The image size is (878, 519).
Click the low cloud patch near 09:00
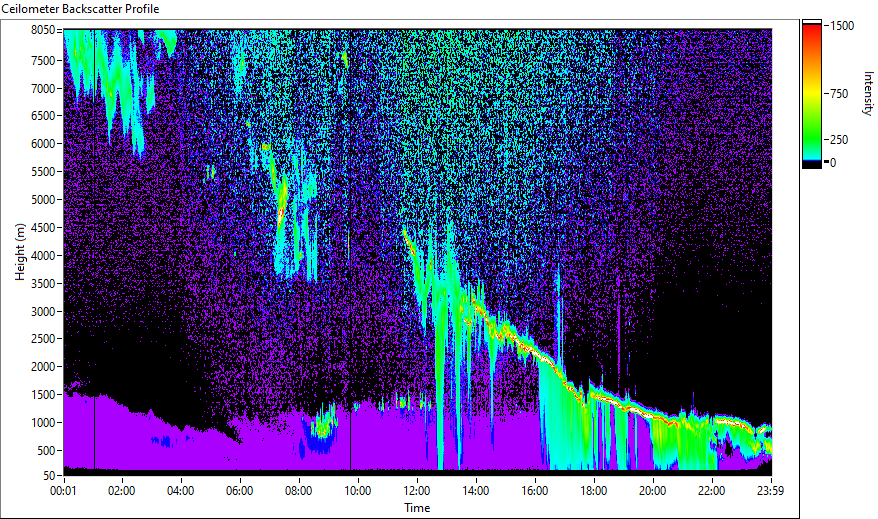[x=321, y=429]
